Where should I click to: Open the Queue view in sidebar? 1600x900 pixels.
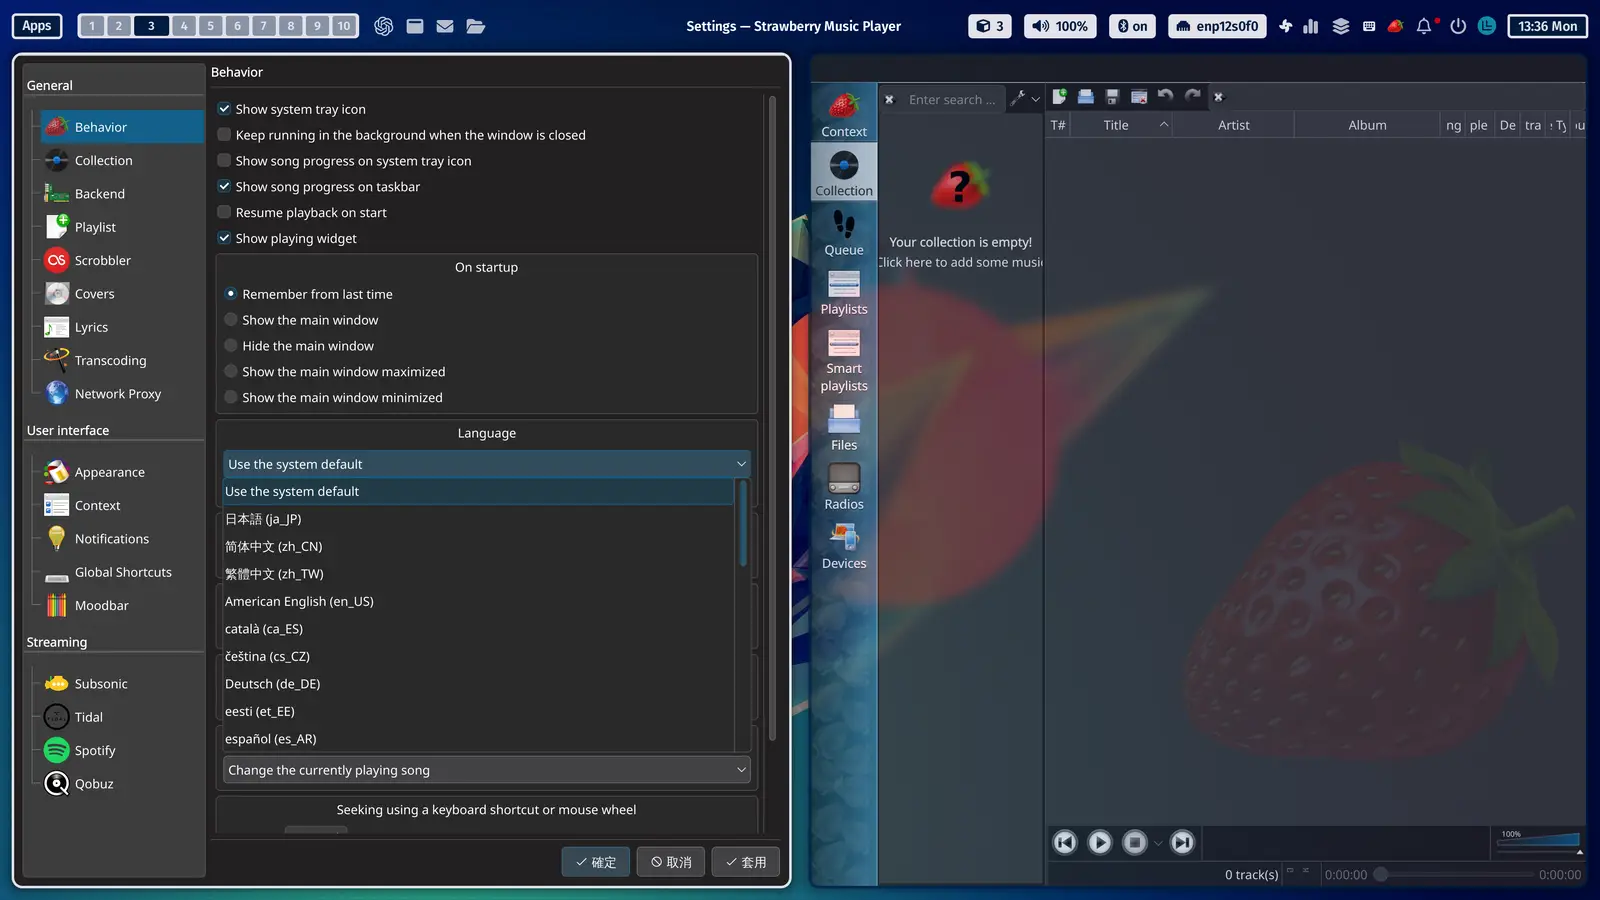pos(844,232)
